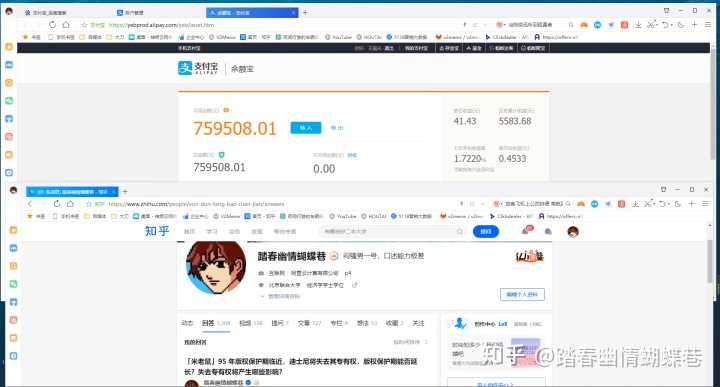Viewport: 720px width, 387px height.
Task: Open undo dropdown arrow in top window toolbar
Action: coord(671,25)
